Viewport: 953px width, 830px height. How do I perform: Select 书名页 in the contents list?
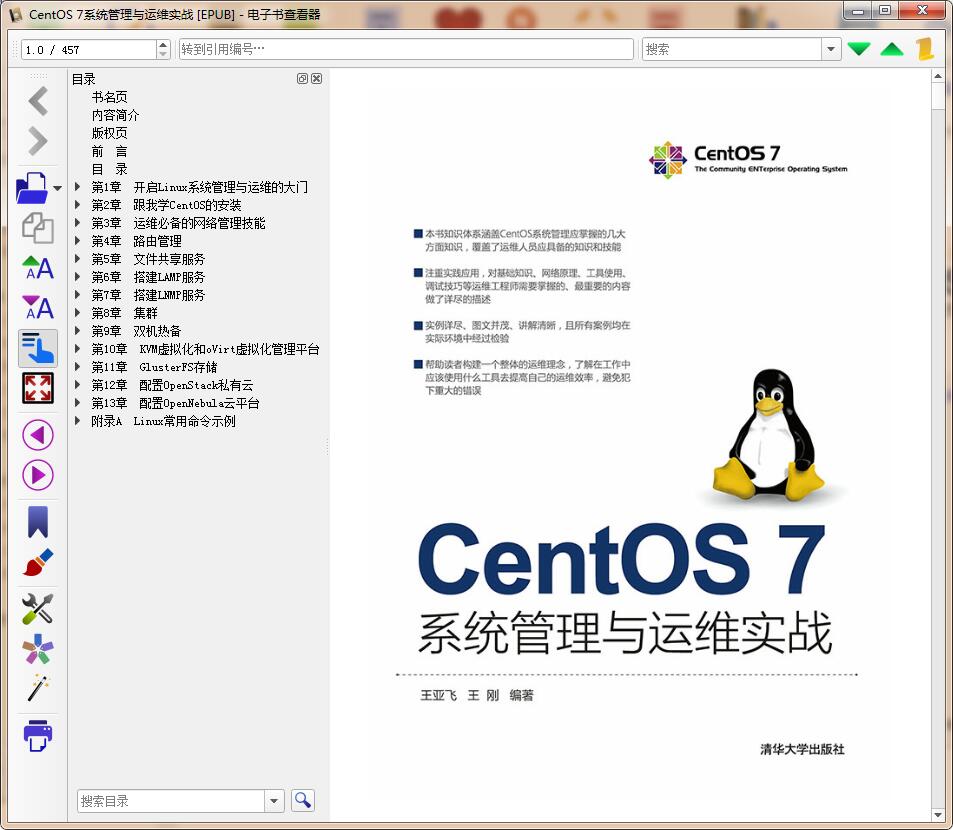[x=109, y=97]
